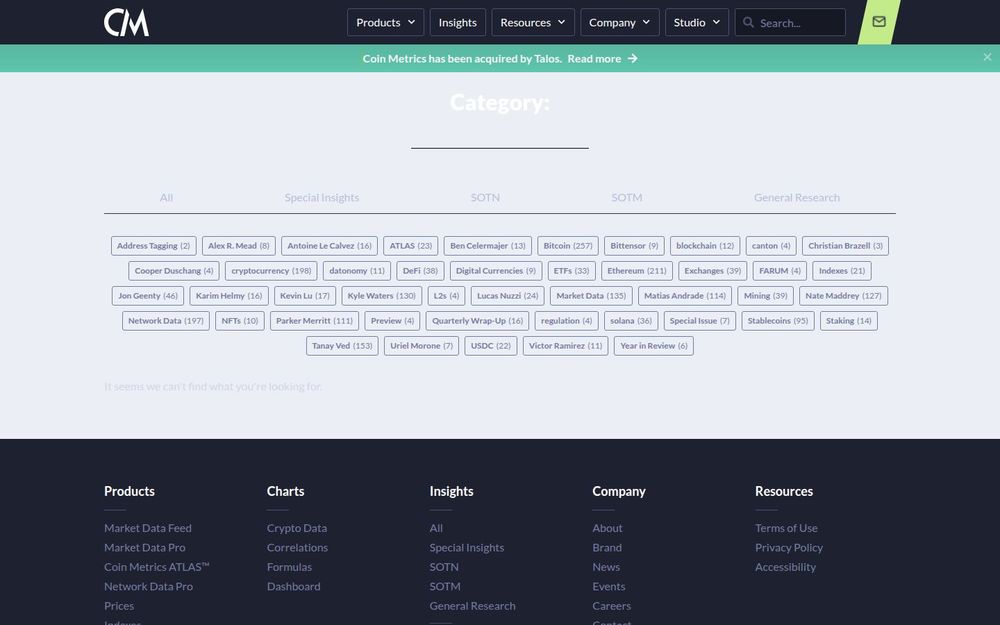The width and height of the screenshot is (1000, 625).
Task: Select the Alex R. Mead tag
Action: click(239, 246)
